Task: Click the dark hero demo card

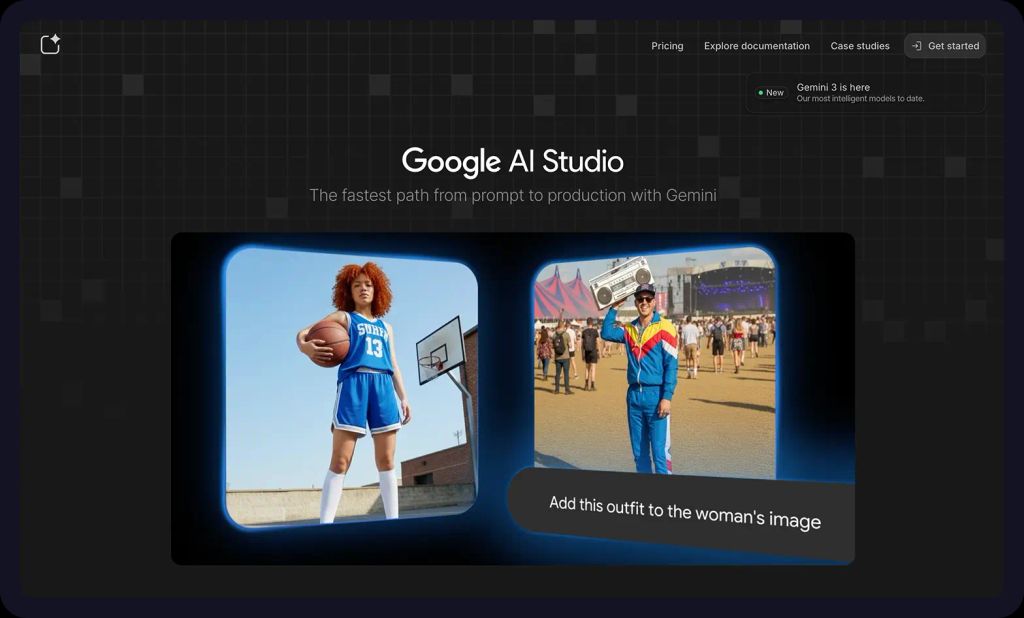Action: point(512,400)
